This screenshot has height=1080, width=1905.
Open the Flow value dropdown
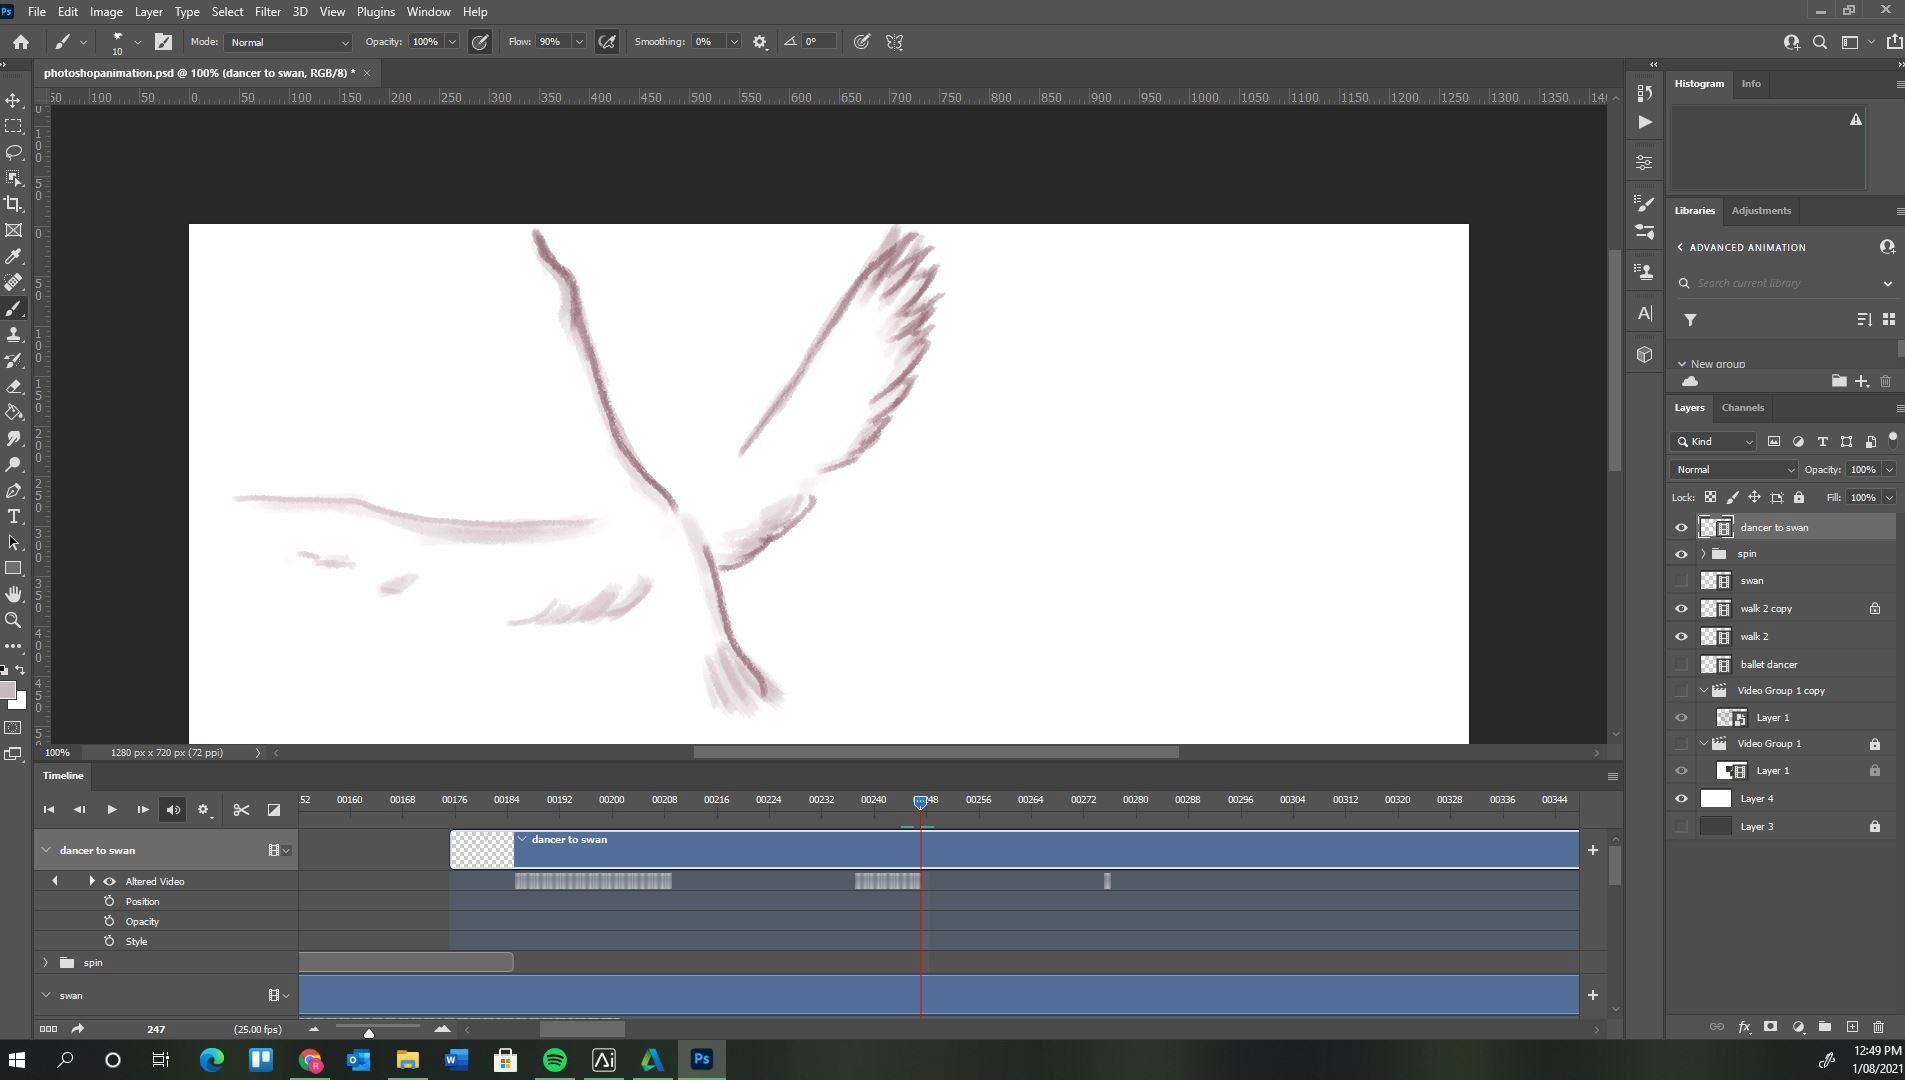[x=578, y=42]
